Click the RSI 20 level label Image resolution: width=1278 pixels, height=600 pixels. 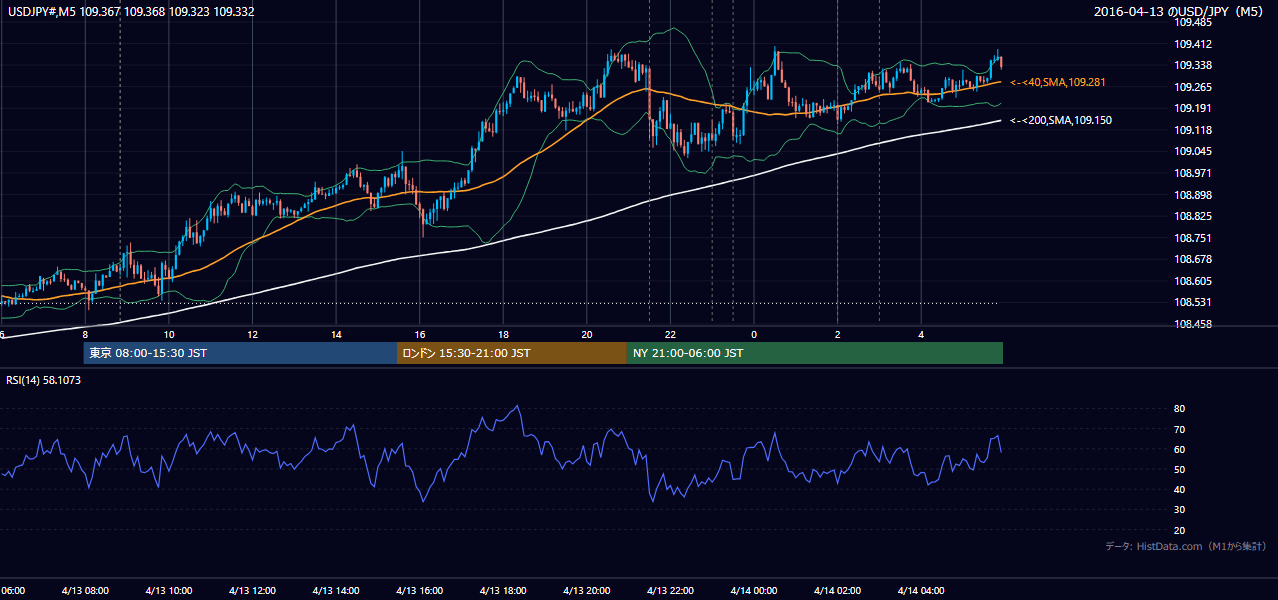coord(1180,530)
